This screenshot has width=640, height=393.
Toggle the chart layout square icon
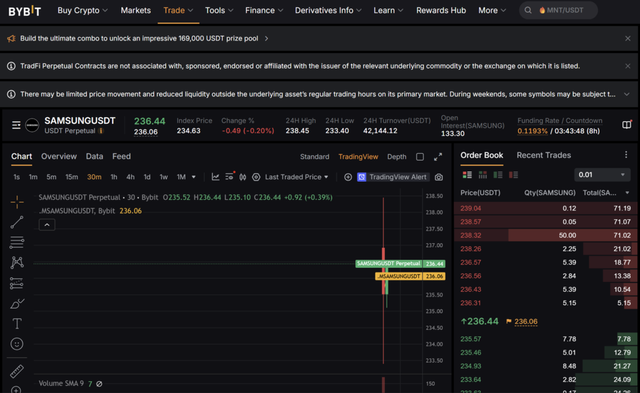(x=420, y=157)
